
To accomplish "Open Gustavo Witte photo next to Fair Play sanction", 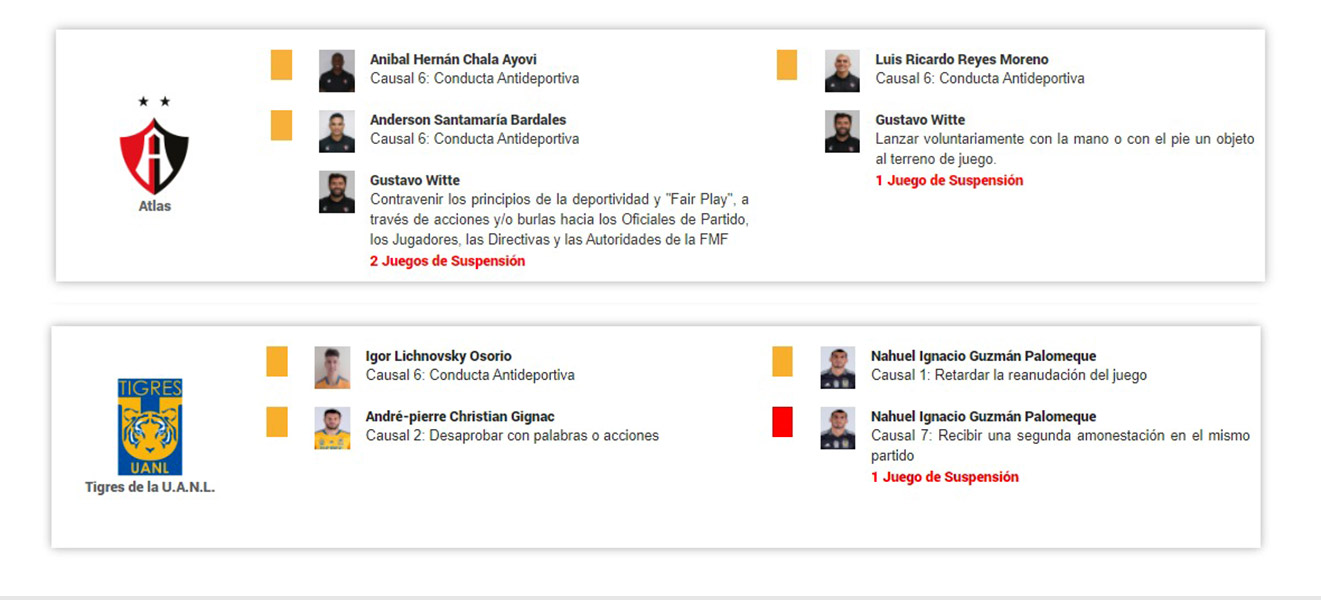I will (337, 192).
